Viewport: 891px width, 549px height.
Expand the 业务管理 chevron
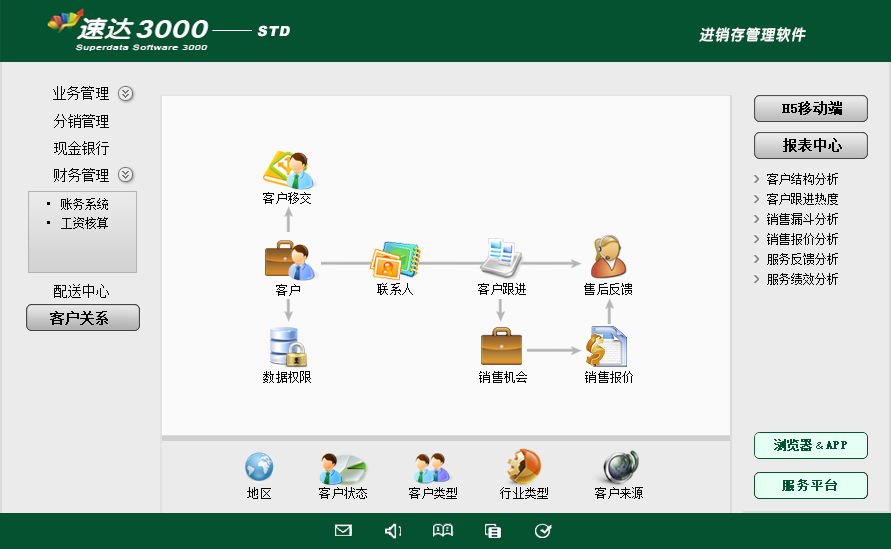point(126,93)
